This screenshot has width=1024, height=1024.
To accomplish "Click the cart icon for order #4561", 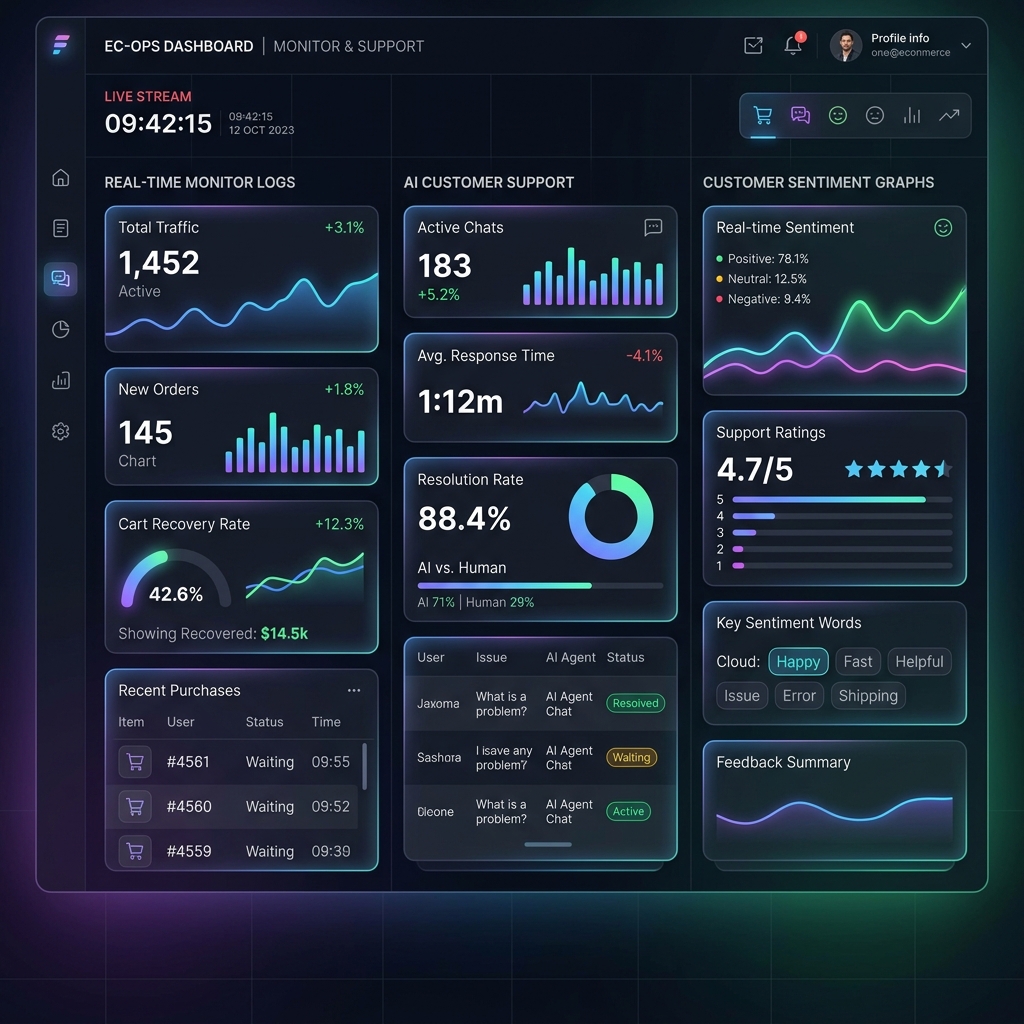I will tap(135, 761).
